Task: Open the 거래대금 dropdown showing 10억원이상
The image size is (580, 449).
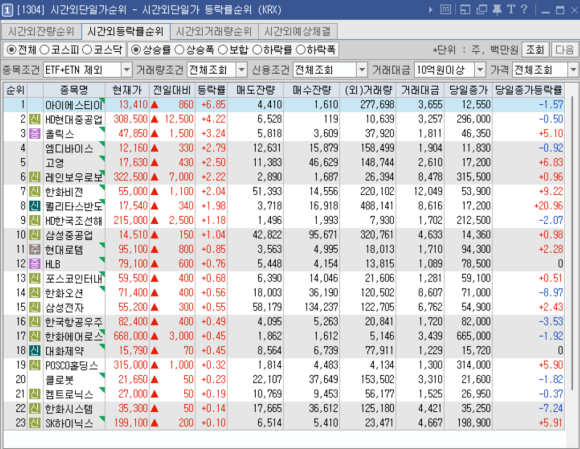Action: (449, 70)
